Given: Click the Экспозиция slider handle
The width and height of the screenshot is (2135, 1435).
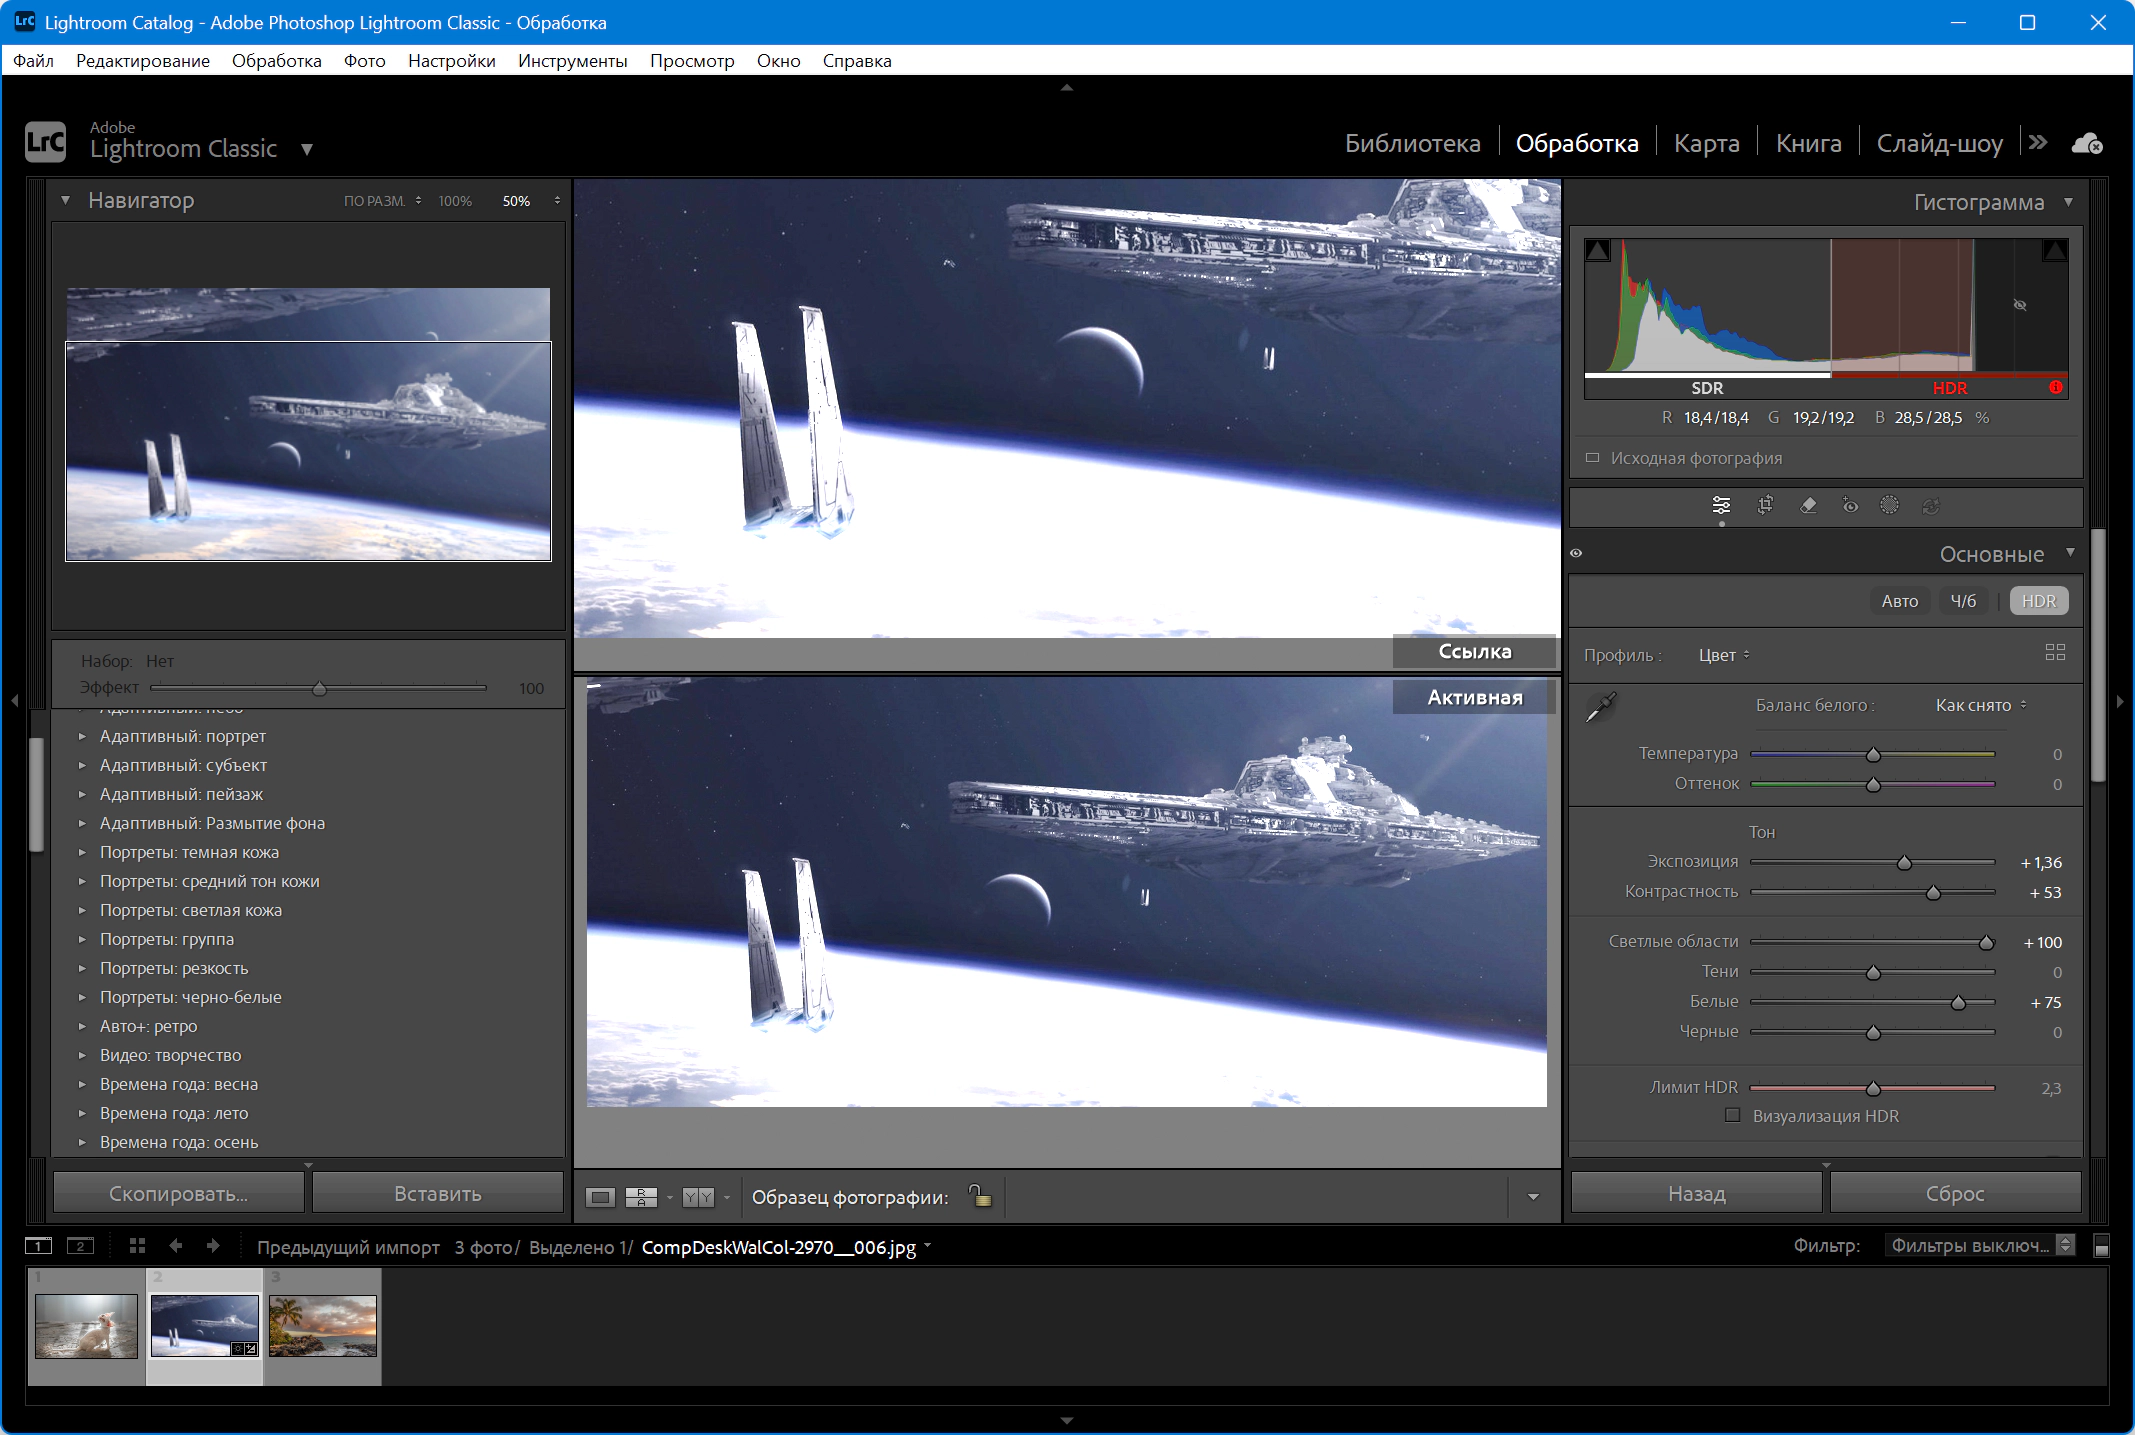Looking at the screenshot, I should click(x=1904, y=862).
